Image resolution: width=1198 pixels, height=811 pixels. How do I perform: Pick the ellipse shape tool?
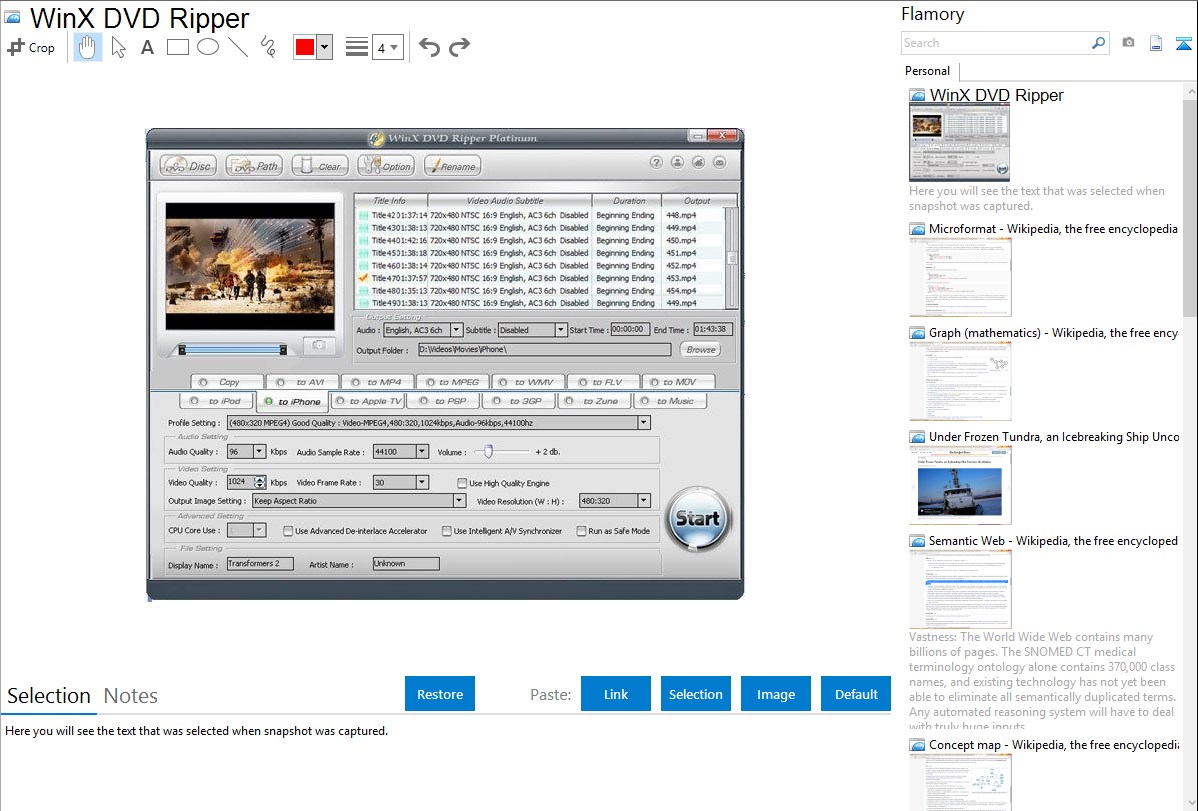pyautogui.click(x=208, y=47)
